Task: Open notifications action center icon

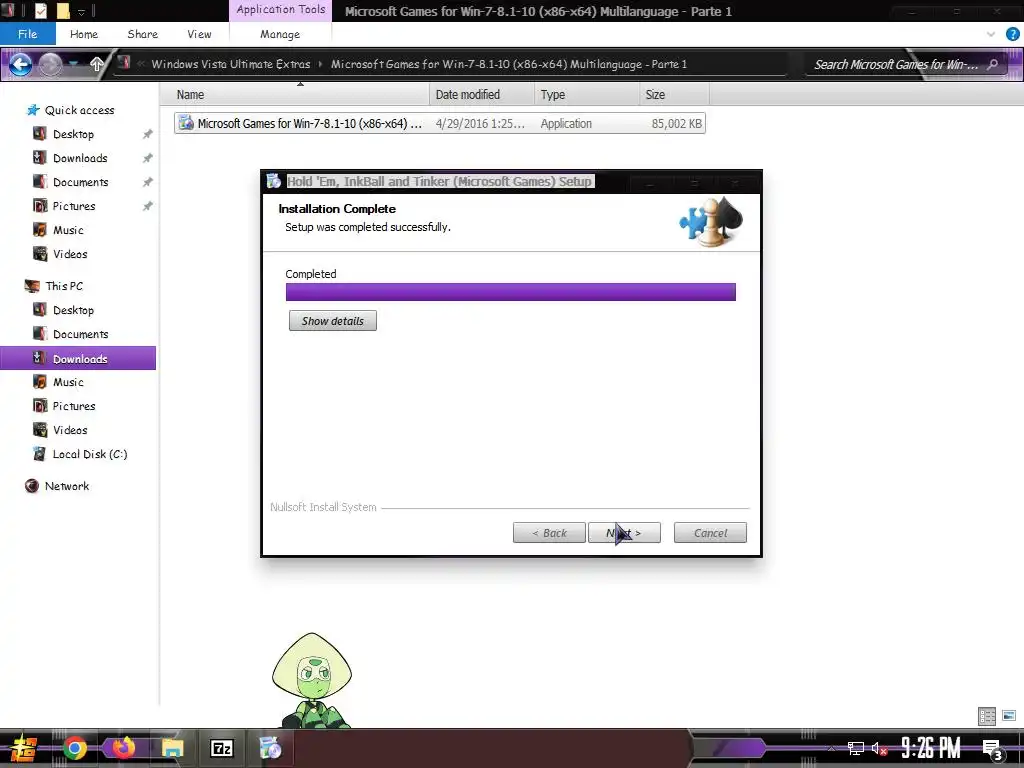Action: (x=992, y=749)
